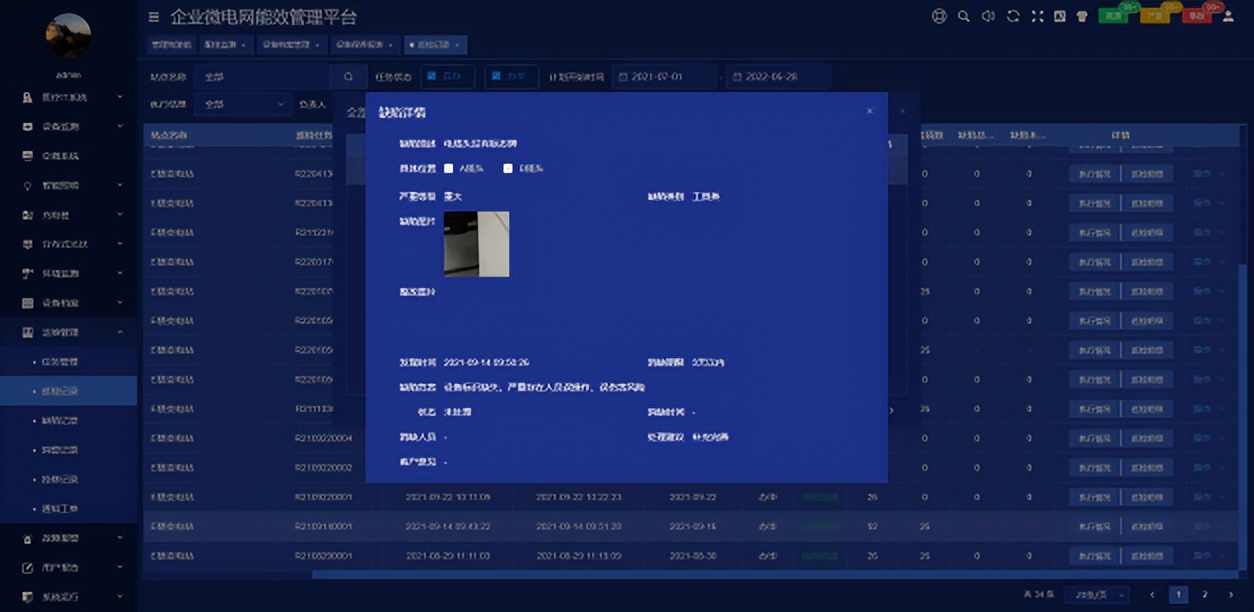Check the second location checkbox in the defect dialog
The width and height of the screenshot is (1254, 612).
[506, 169]
